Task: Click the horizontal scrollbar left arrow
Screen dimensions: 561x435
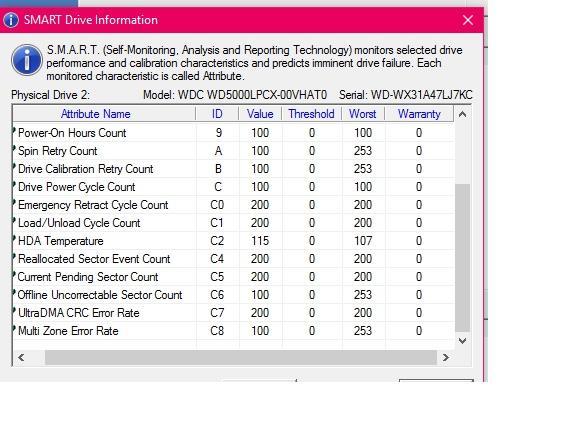Action: click(21, 357)
